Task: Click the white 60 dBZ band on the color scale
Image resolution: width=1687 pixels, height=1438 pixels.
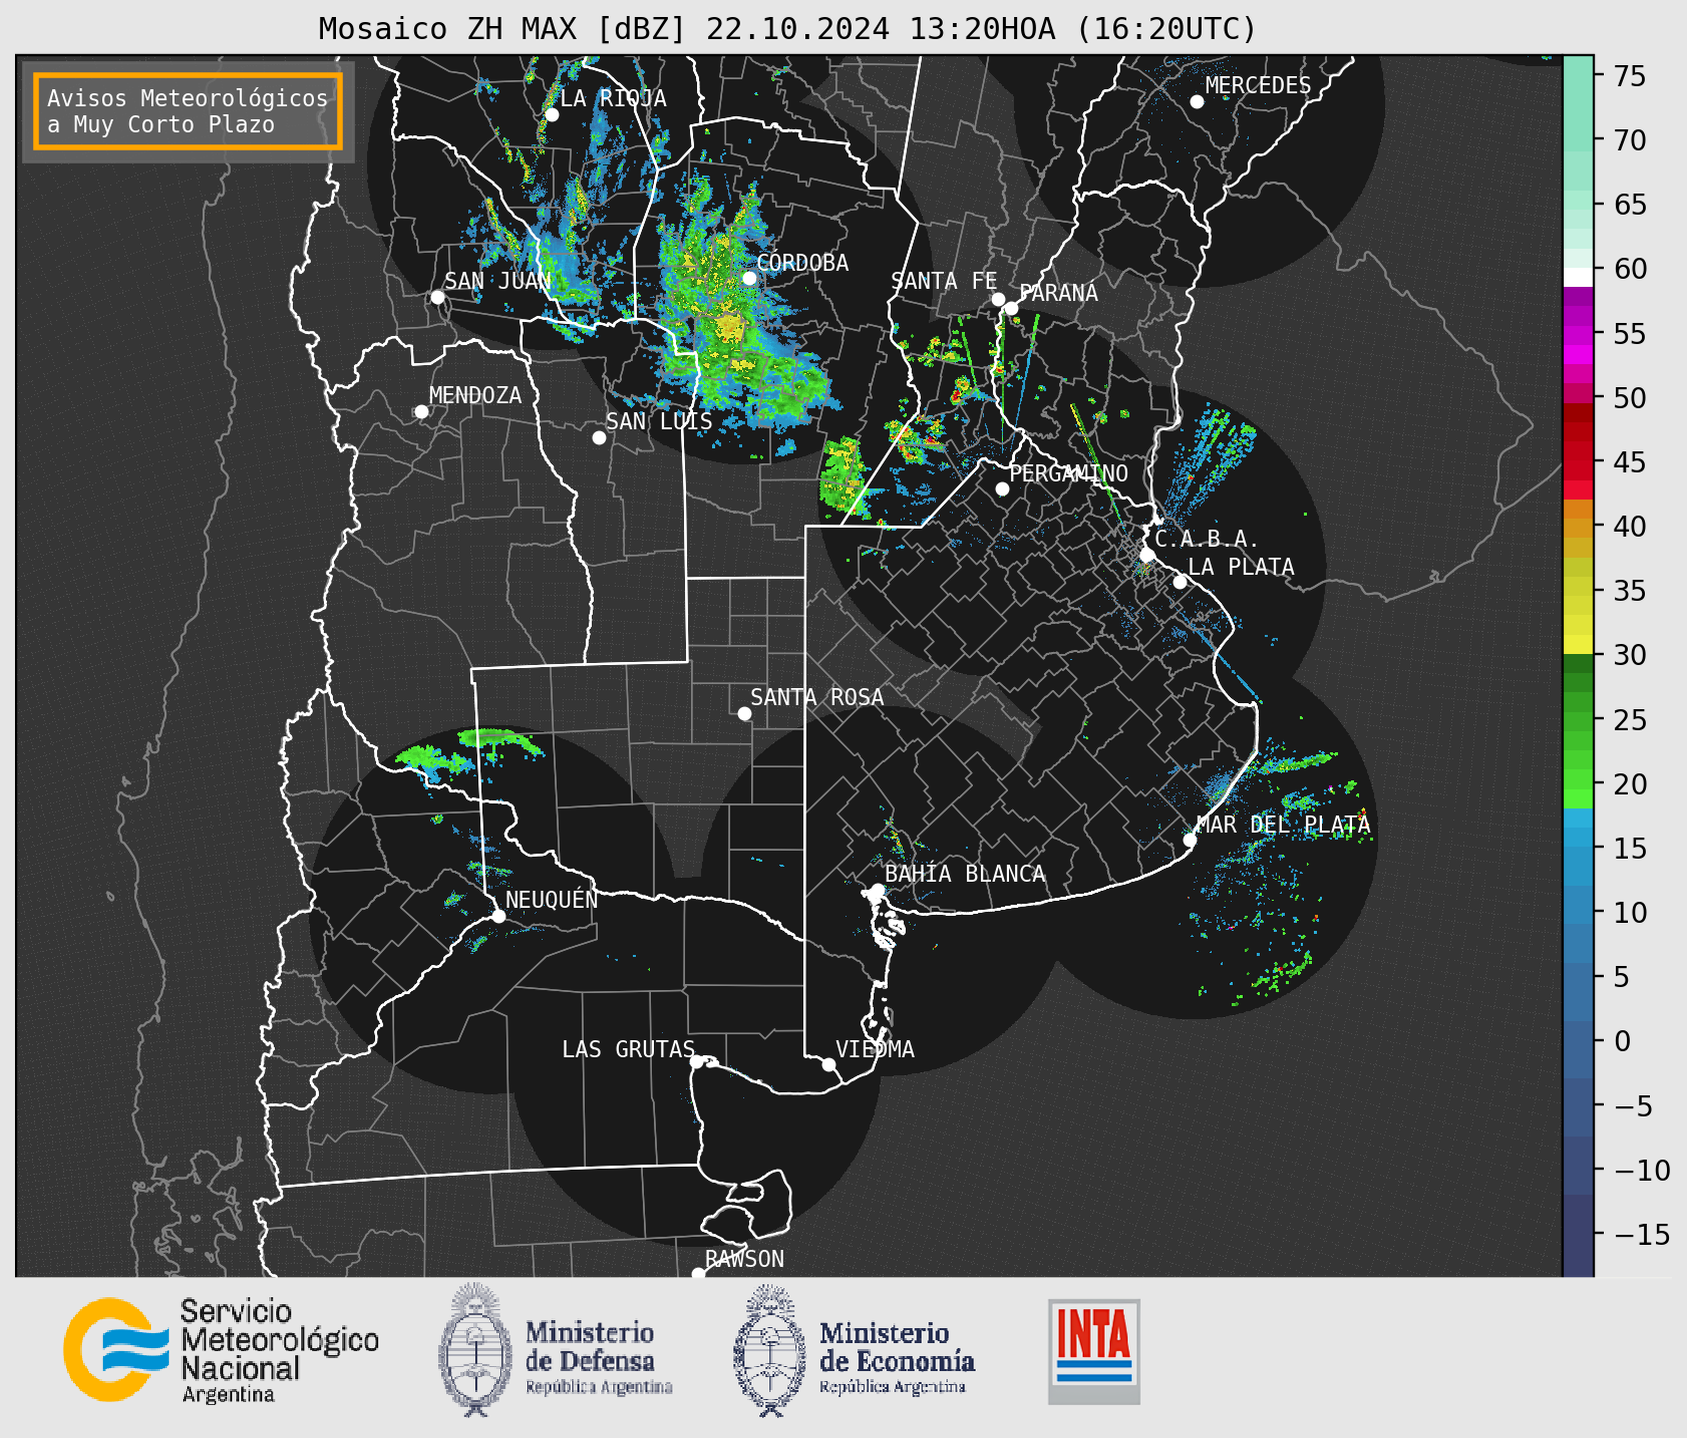Action: [1578, 276]
